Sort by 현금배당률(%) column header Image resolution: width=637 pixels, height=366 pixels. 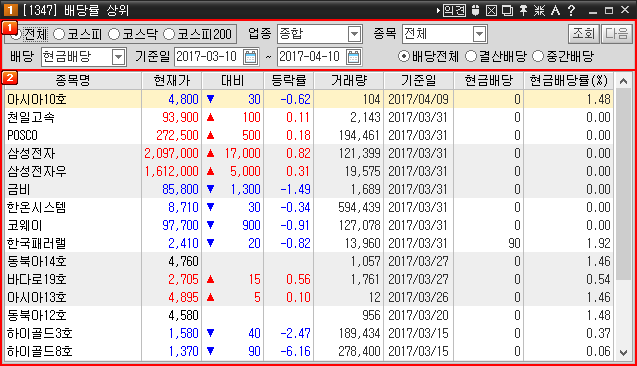coord(568,81)
